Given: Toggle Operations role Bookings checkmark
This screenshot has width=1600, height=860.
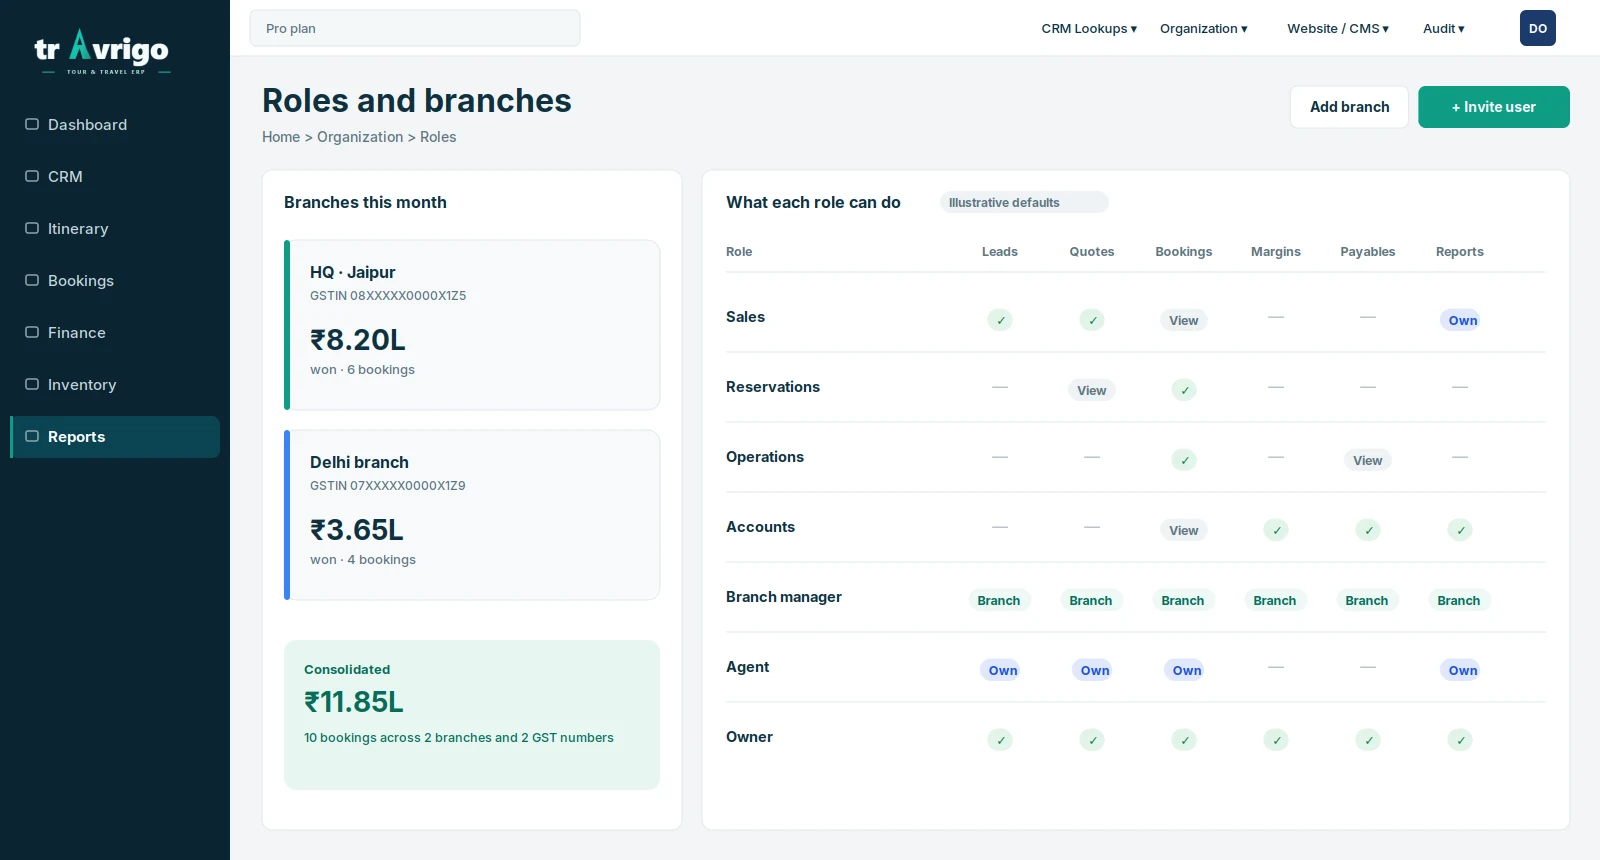Looking at the screenshot, I should [1184, 460].
